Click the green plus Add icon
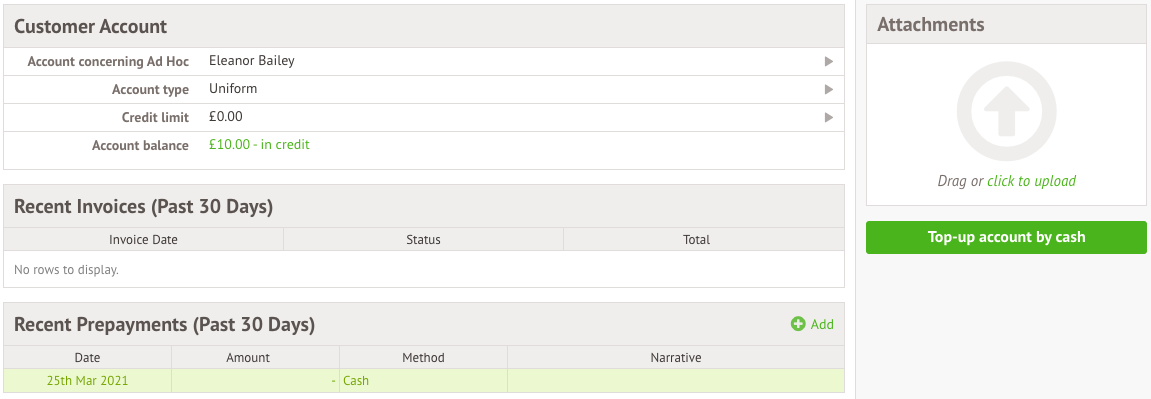Image resolution: width=1151 pixels, height=399 pixels. click(798, 323)
